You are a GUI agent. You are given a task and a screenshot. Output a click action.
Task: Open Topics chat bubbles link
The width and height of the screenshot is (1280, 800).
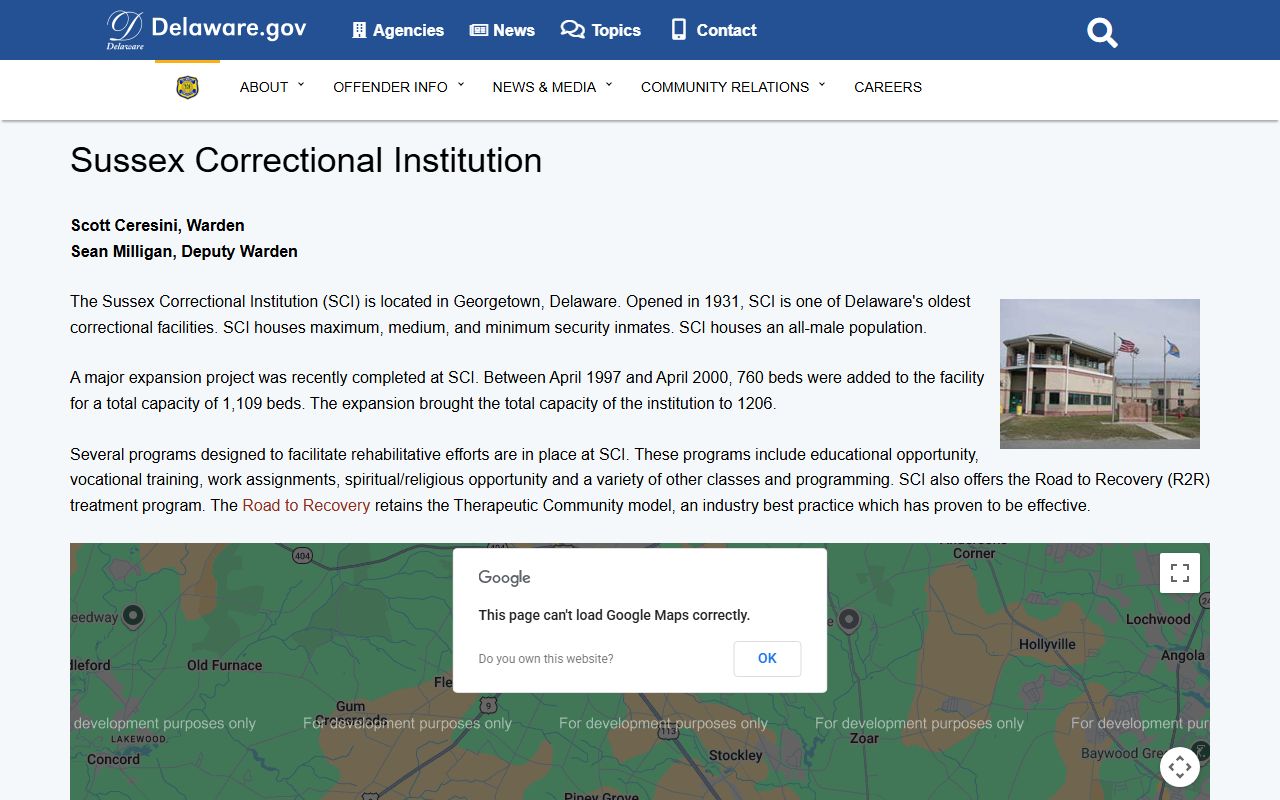[x=600, y=30]
